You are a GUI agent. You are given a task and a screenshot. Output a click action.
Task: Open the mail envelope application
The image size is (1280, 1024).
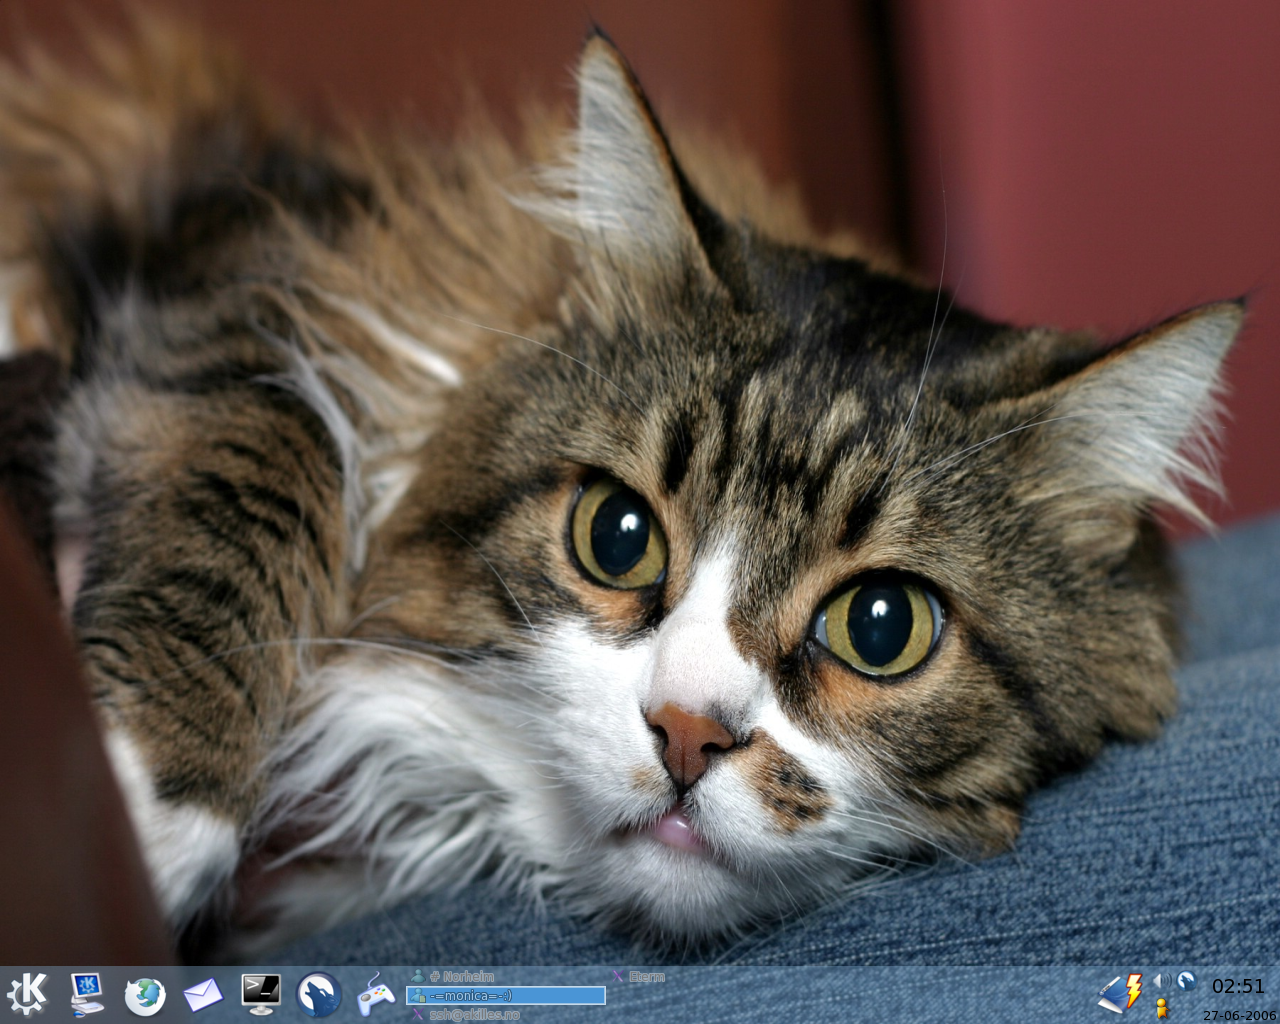(203, 994)
